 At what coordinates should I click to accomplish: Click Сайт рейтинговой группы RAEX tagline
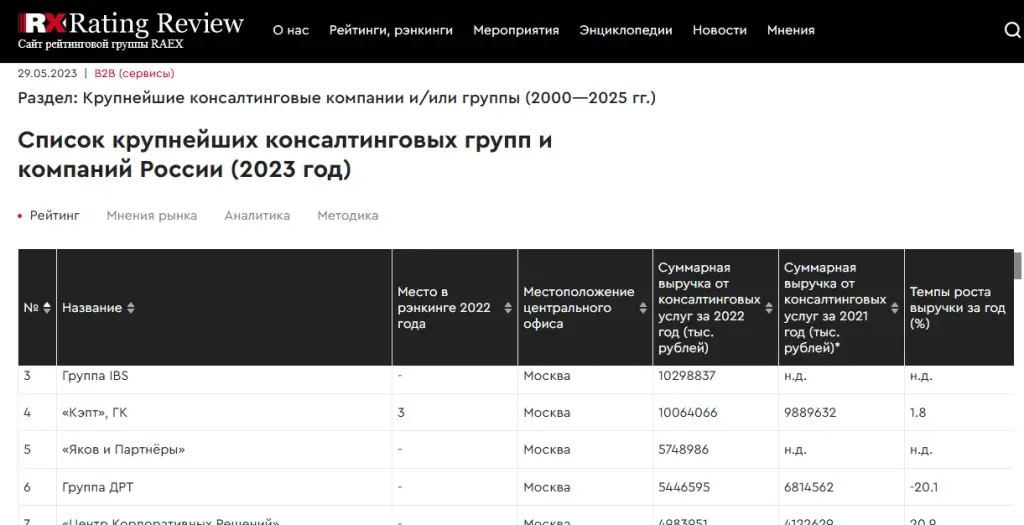[x=101, y=44]
